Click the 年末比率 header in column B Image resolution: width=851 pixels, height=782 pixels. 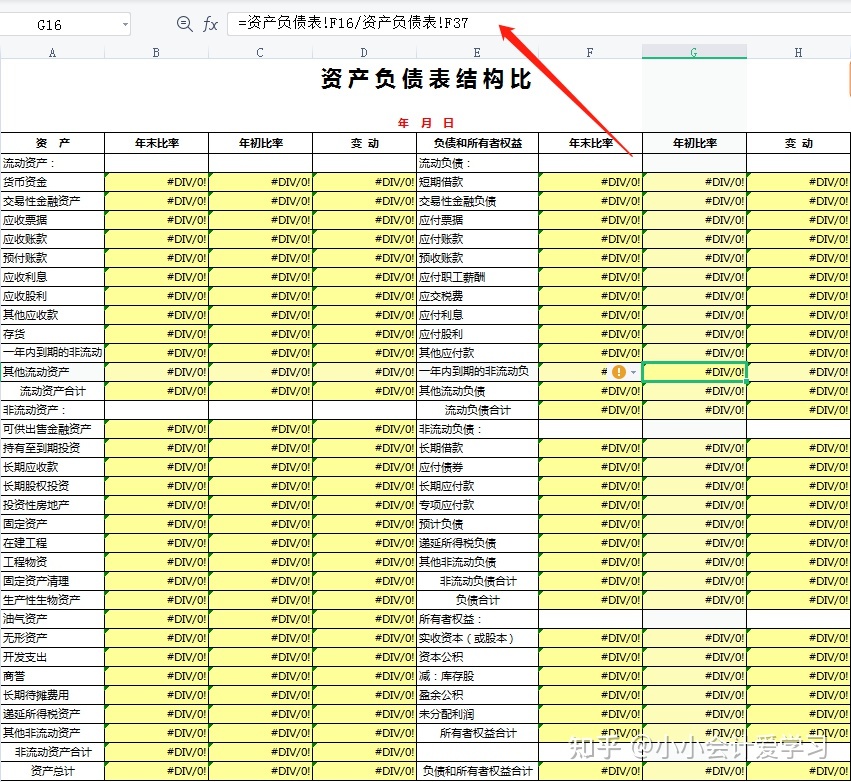156,143
